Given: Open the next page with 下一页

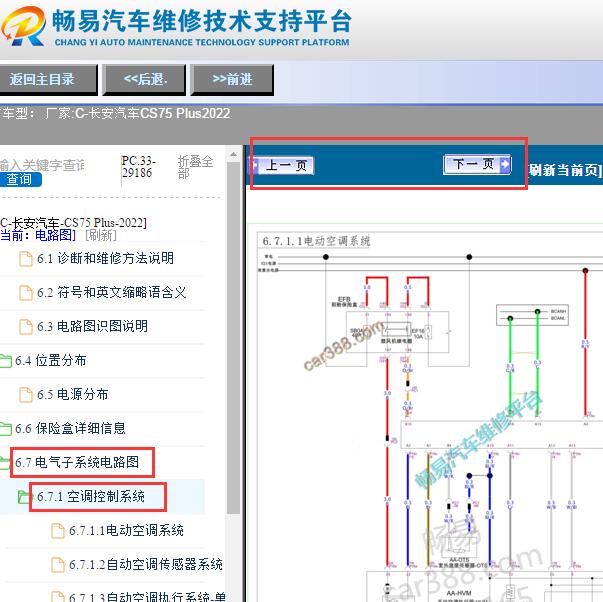Looking at the screenshot, I should (477, 164).
